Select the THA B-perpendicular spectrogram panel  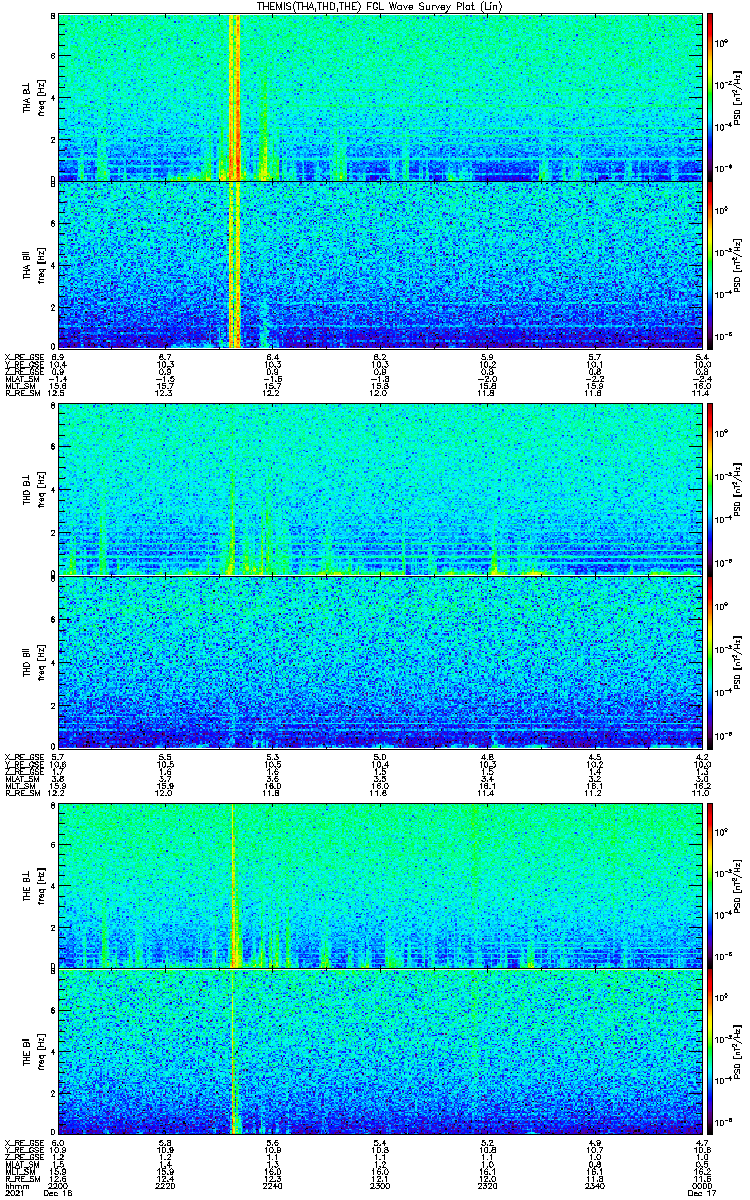point(380,97)
